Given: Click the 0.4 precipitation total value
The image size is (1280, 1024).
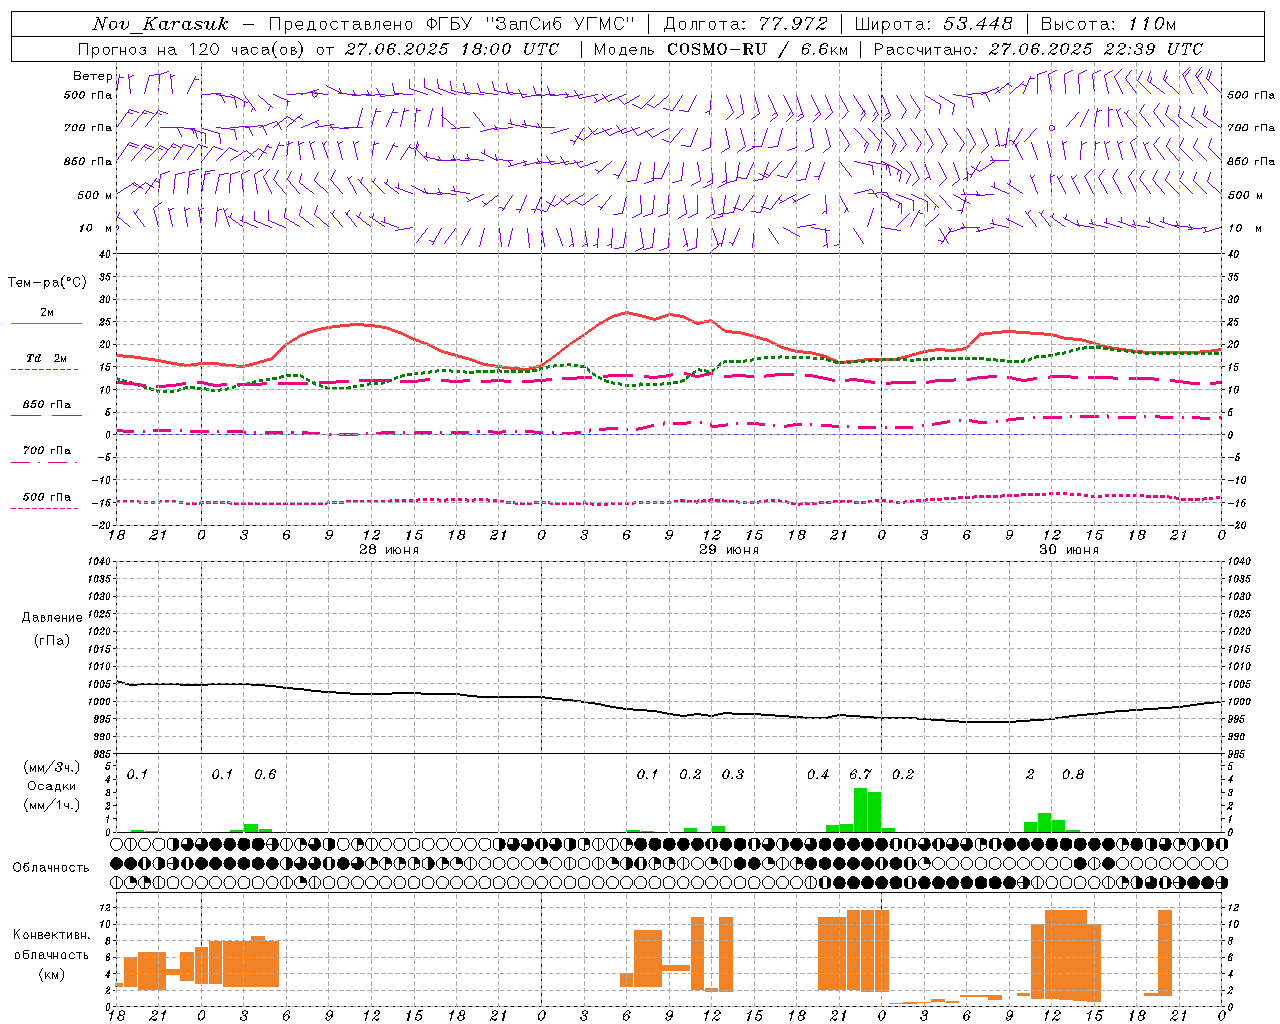Looking at the screenshot, I should (x=818, y=774).
